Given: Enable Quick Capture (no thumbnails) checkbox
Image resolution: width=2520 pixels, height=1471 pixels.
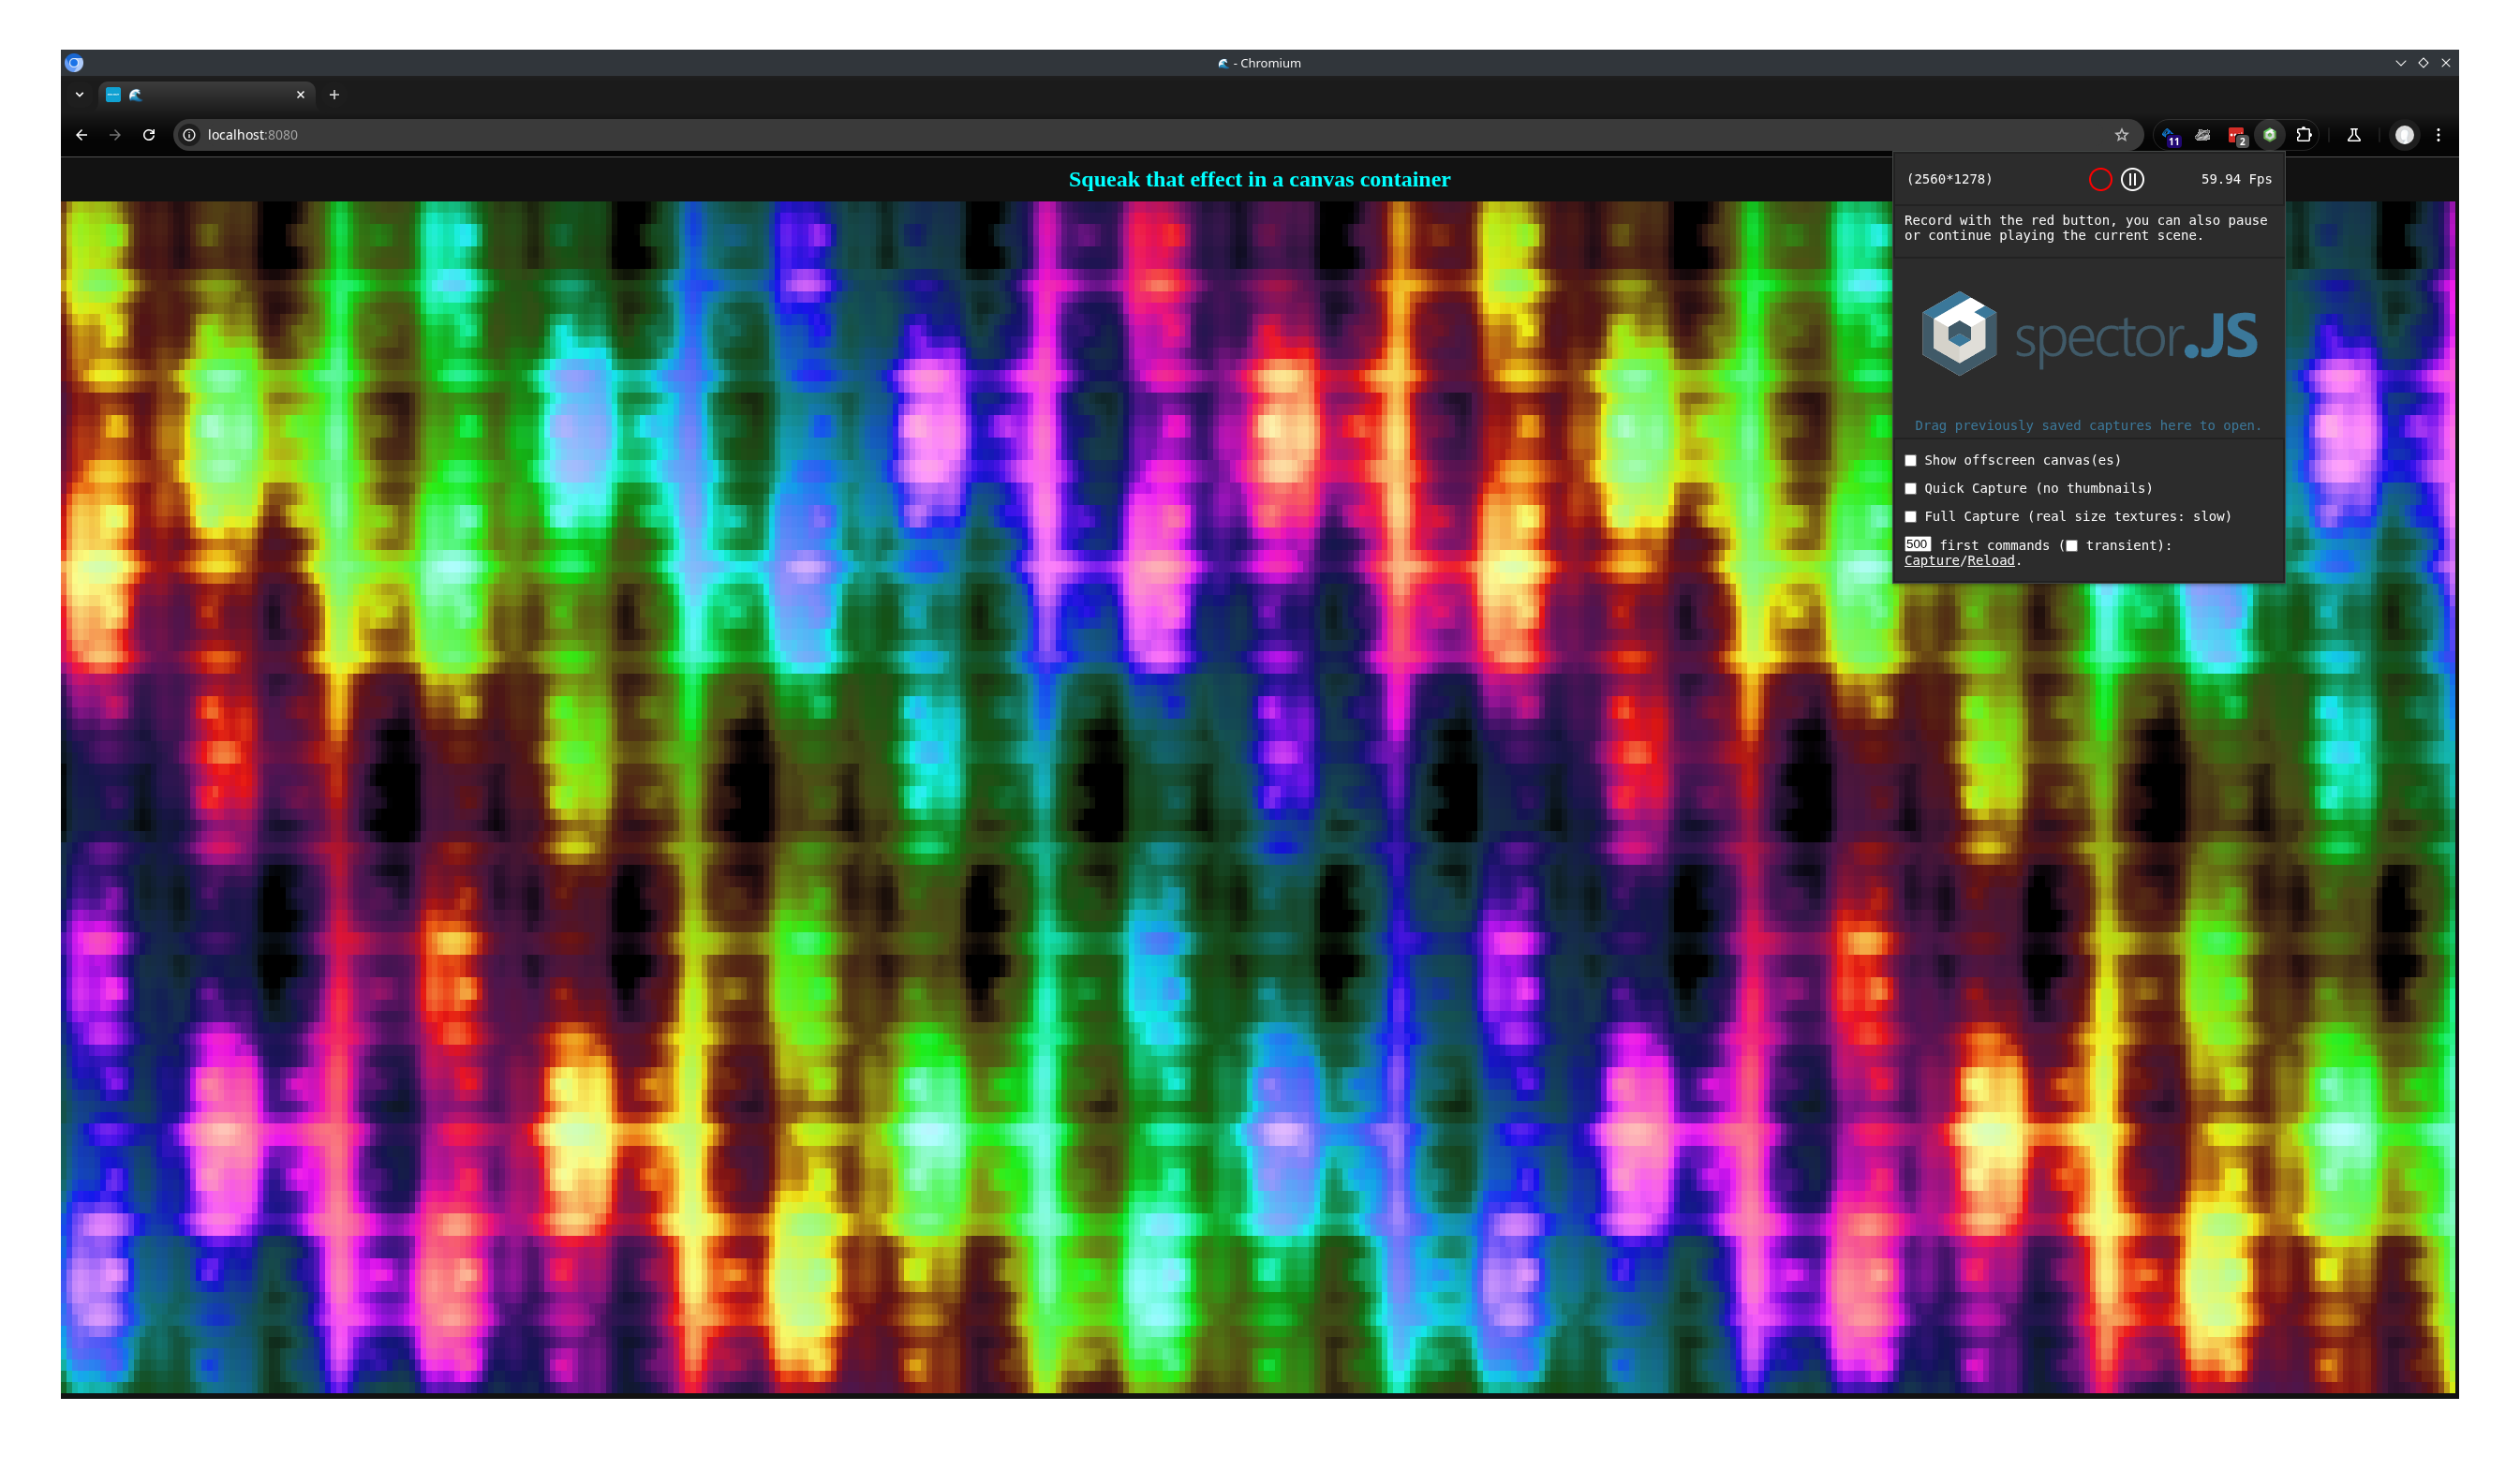Looking at the screenshot, I should (1910, 488).
